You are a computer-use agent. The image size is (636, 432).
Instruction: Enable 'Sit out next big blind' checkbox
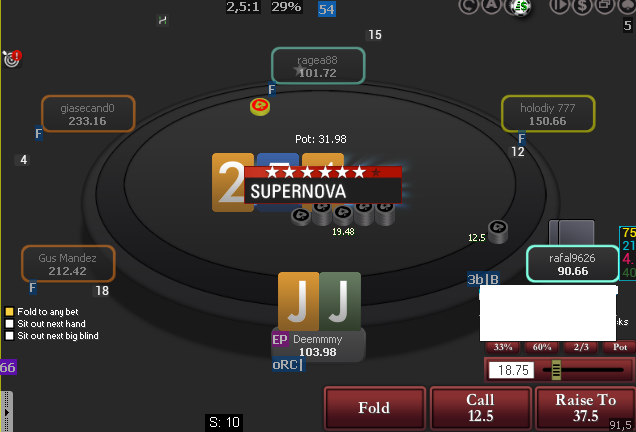point(9,336)
